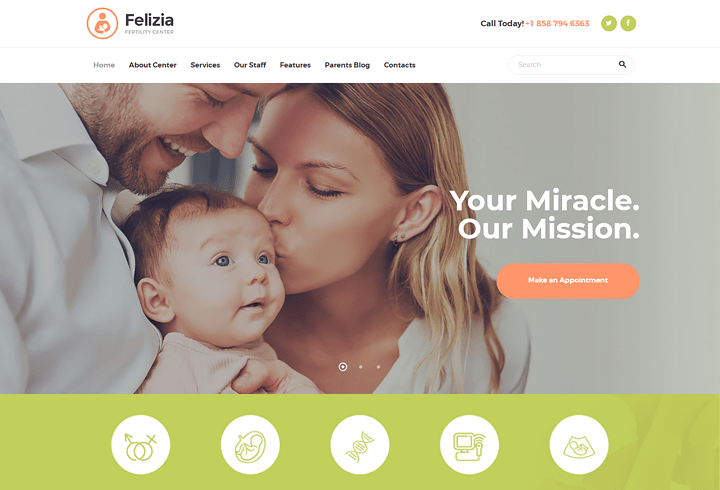720x490 pixels.
Task: Click the Make an Appointment button
Action: (x=568, y=281)
